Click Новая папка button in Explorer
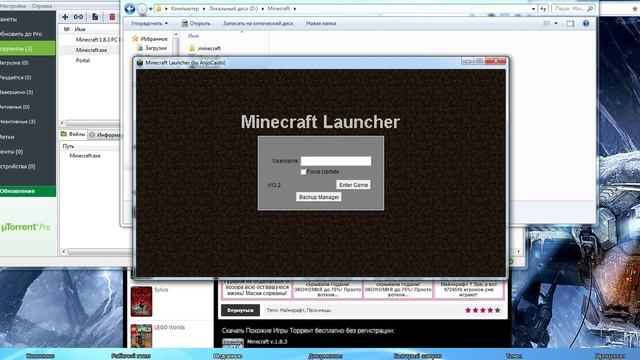This screenshot has height=360, width=640. tap(321, 24)
